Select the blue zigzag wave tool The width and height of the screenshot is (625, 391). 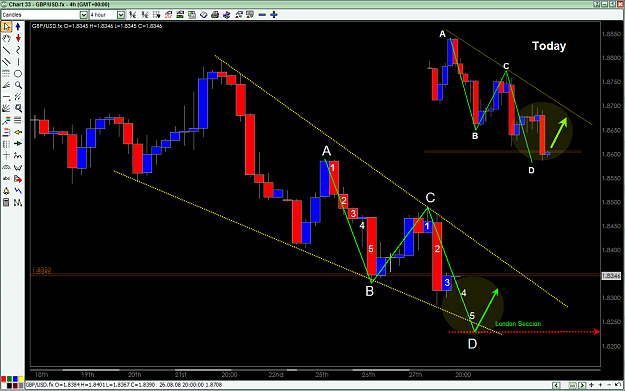click(x=18, y=191)
